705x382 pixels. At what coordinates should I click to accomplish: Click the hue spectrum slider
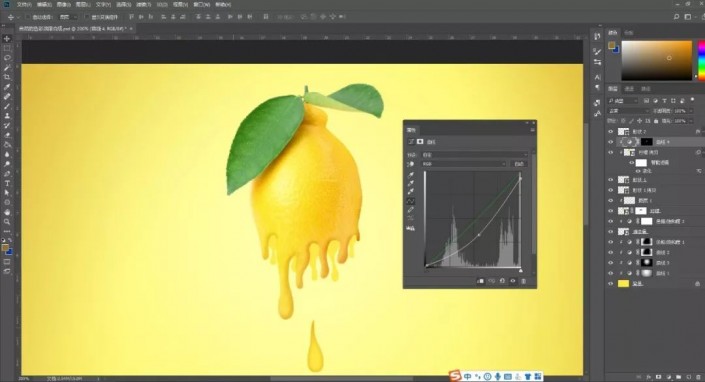click(701, 61)
